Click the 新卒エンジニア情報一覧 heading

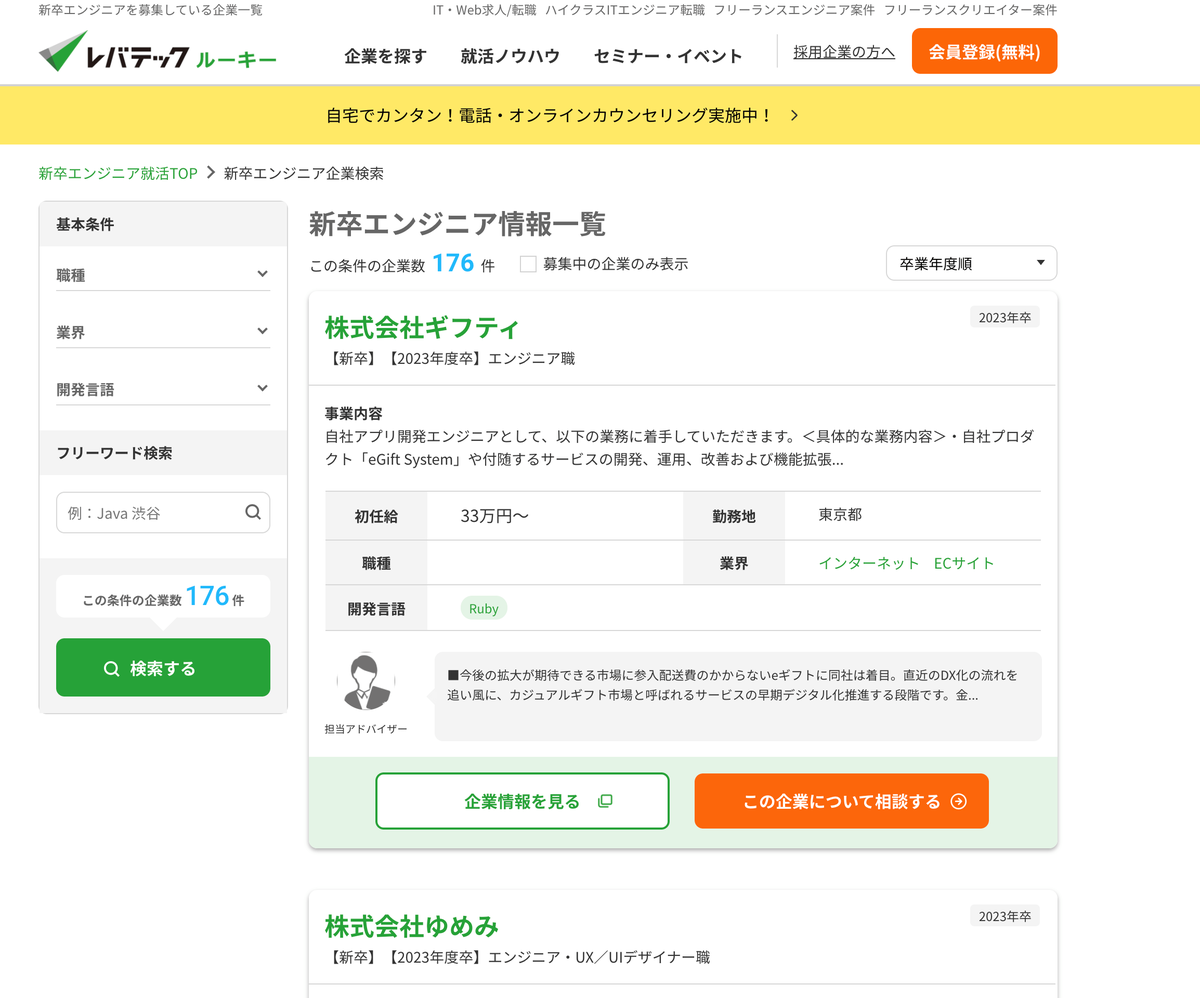pos(457,224)
